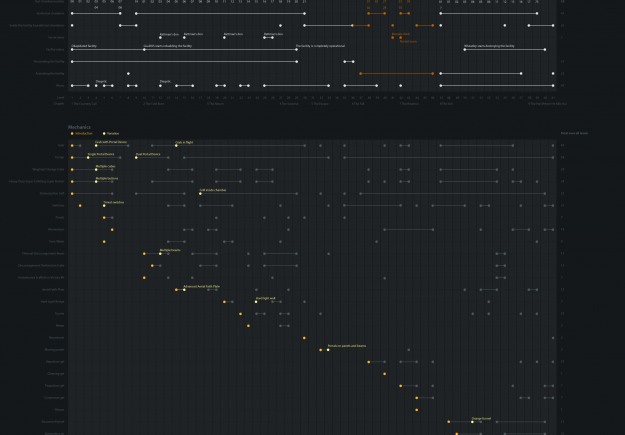This screenshot has width=625, height=435.
Task: Click the 'Multiple beams' variation marker
Action: pyautogui.click(x=160, y=254)
